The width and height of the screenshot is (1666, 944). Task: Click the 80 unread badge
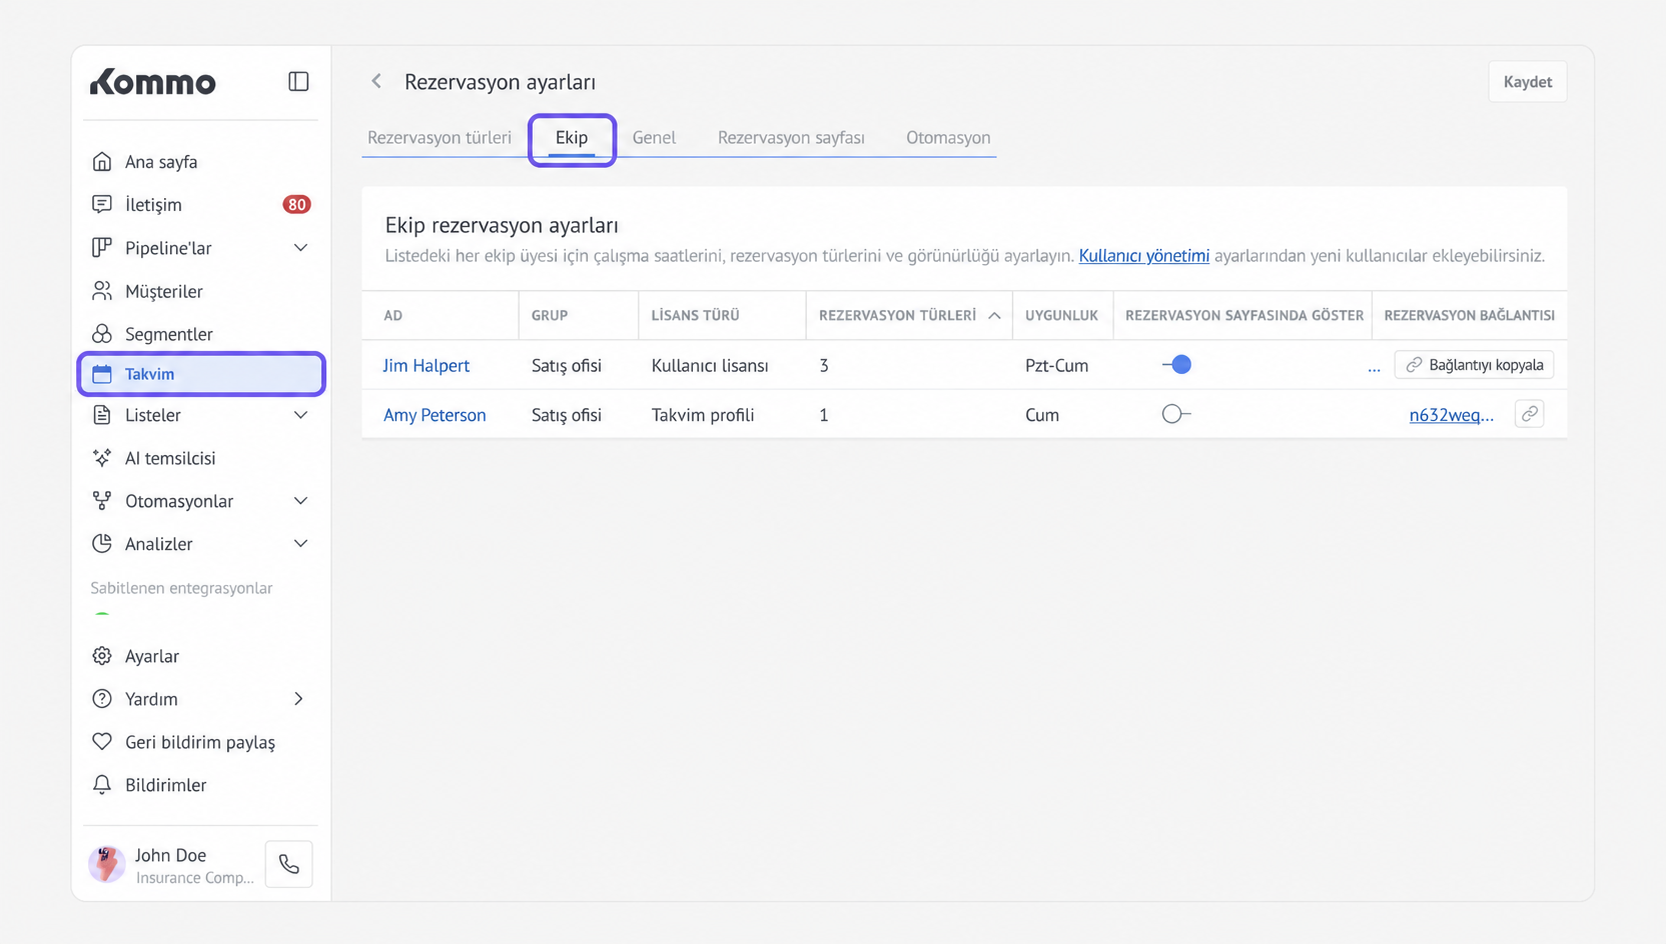(x=296, y=204)
